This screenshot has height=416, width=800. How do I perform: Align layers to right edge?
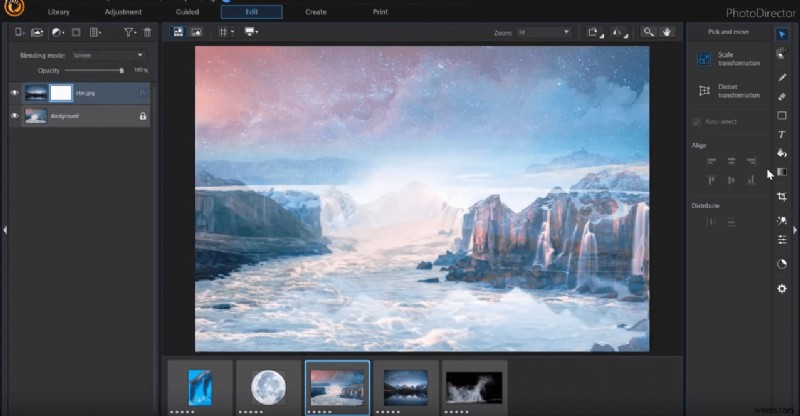(x=751, y=161)
